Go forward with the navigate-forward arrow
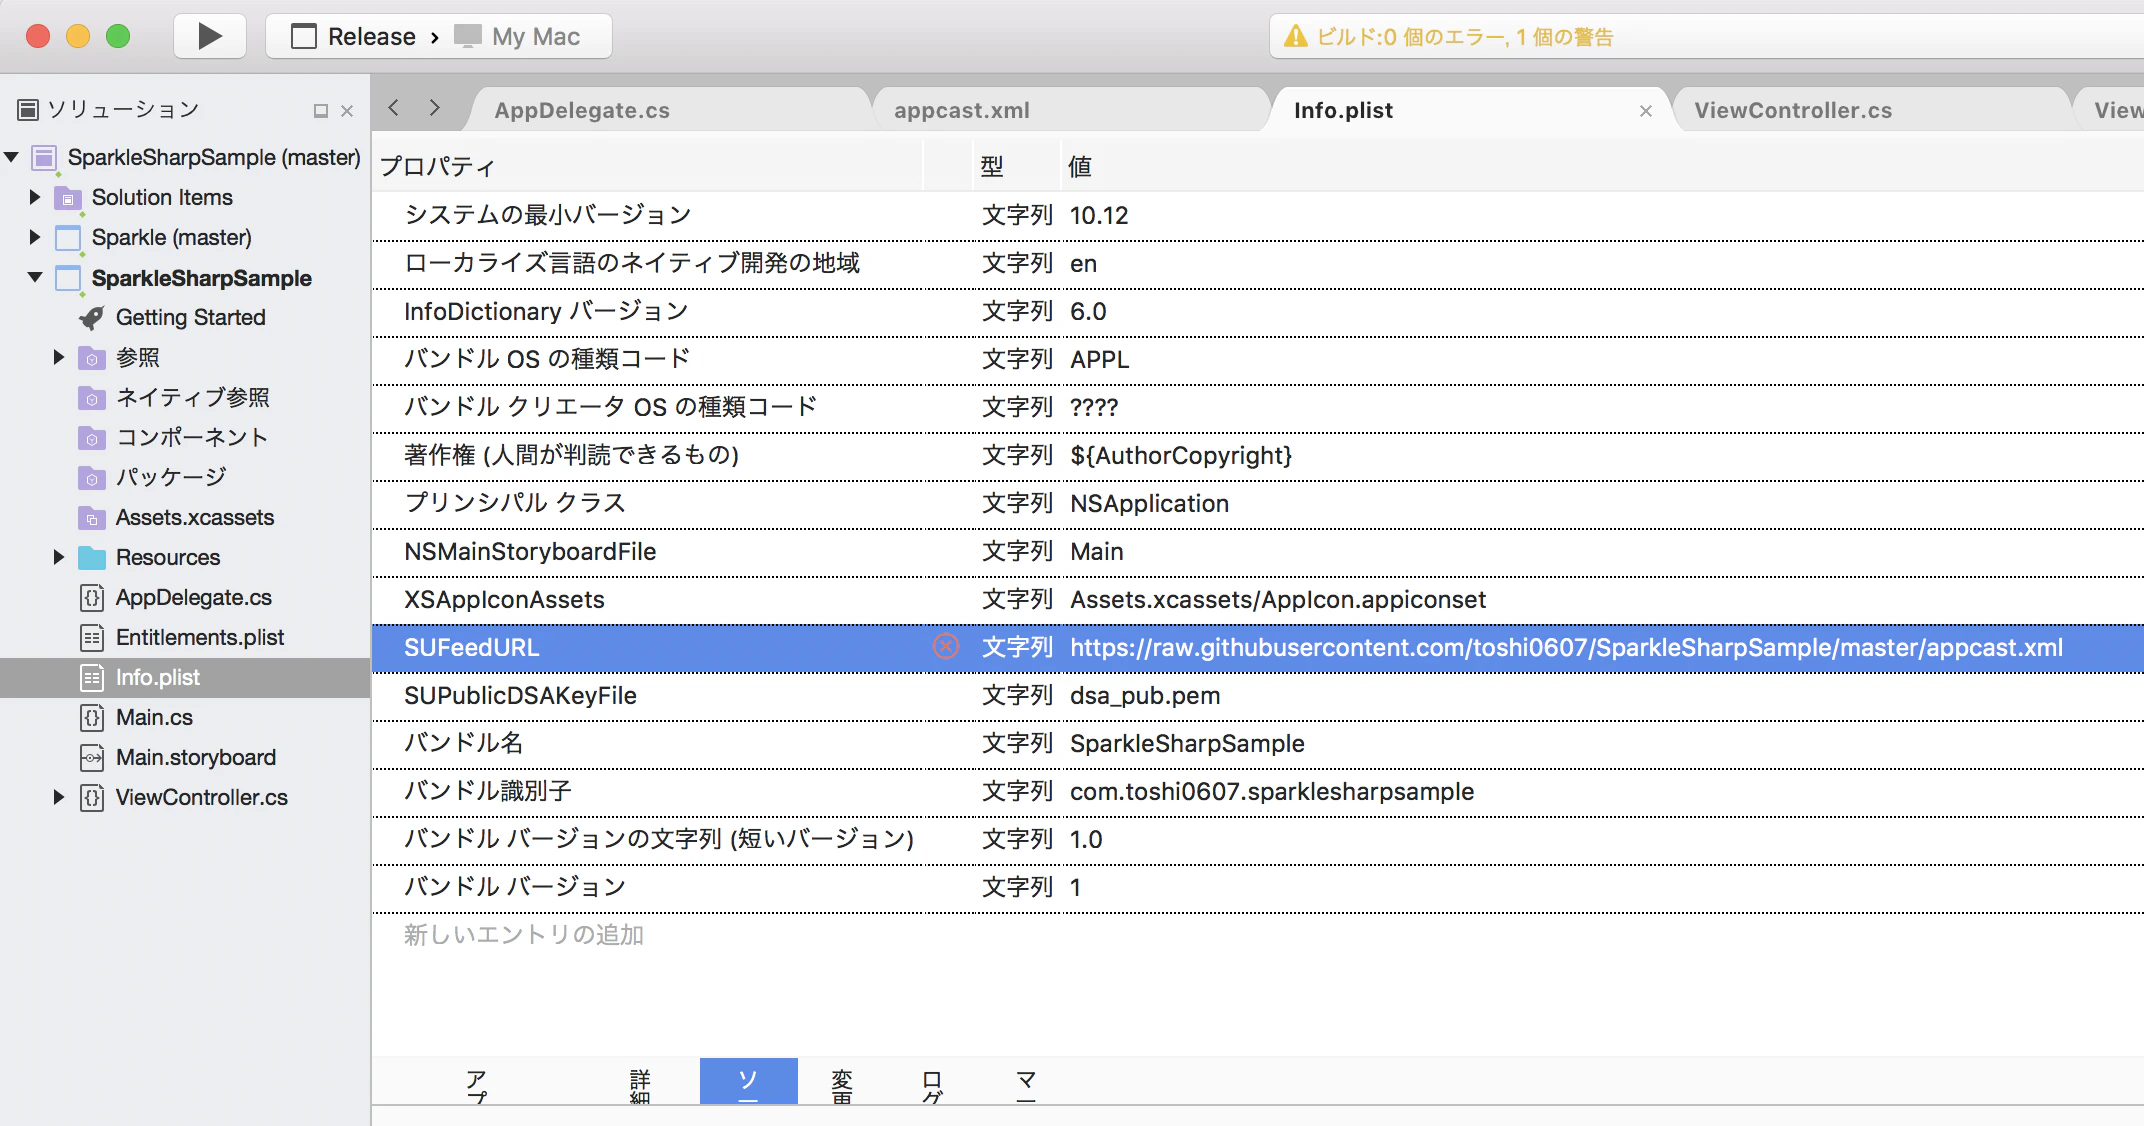The width and height of the screenshot is (2144, 1126). pyautogui.click(x=434, y=108)
